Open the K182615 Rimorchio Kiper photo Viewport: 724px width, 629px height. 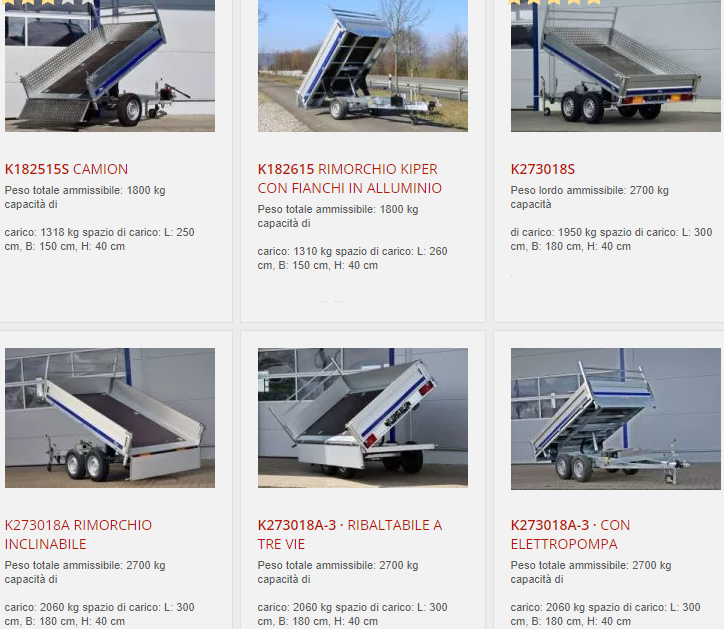(363, 66)
